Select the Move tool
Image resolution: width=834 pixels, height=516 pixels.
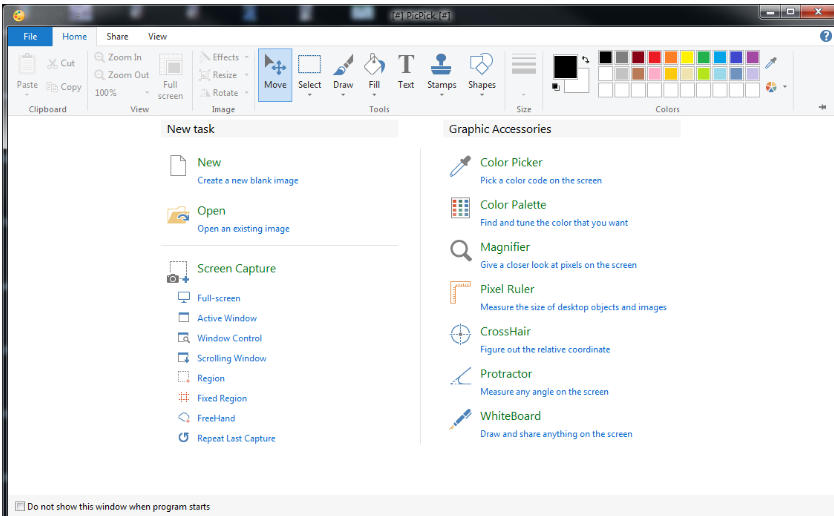pyautogui.click(x=274, y=71)
